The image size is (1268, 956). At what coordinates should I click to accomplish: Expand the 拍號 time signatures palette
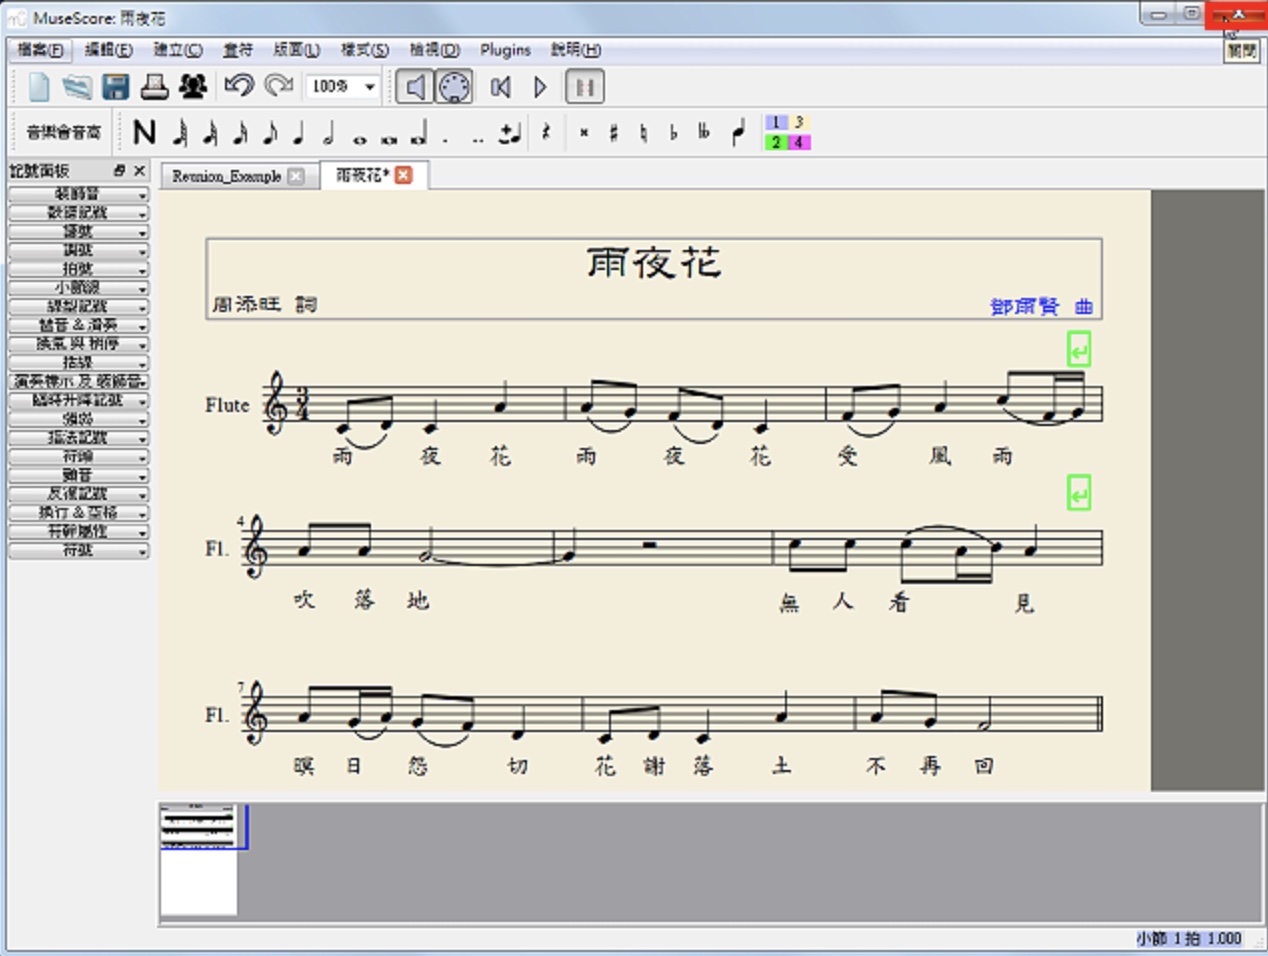[79, 269]
